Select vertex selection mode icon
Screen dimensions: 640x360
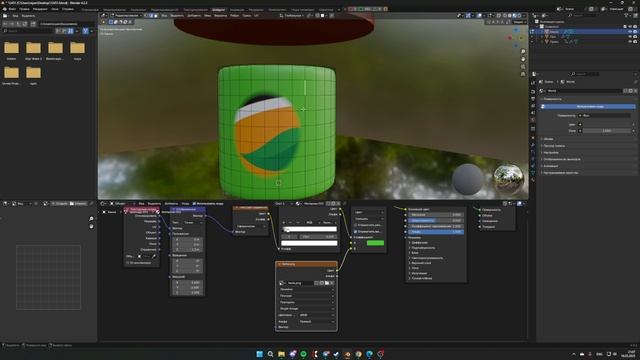(x=146, y=16)
